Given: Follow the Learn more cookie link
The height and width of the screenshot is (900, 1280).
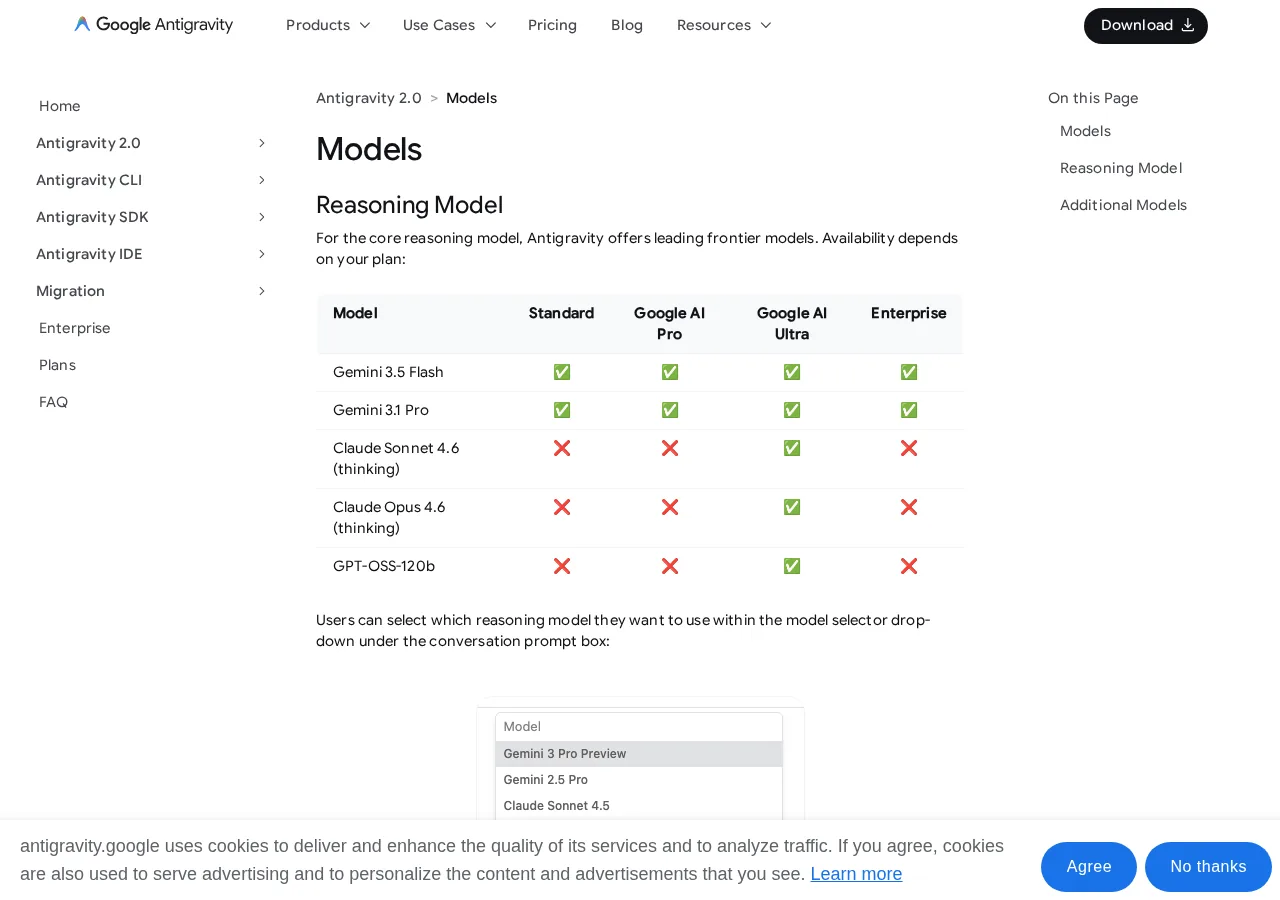Looking at the screenshot, I should click(x=856, y=874).
